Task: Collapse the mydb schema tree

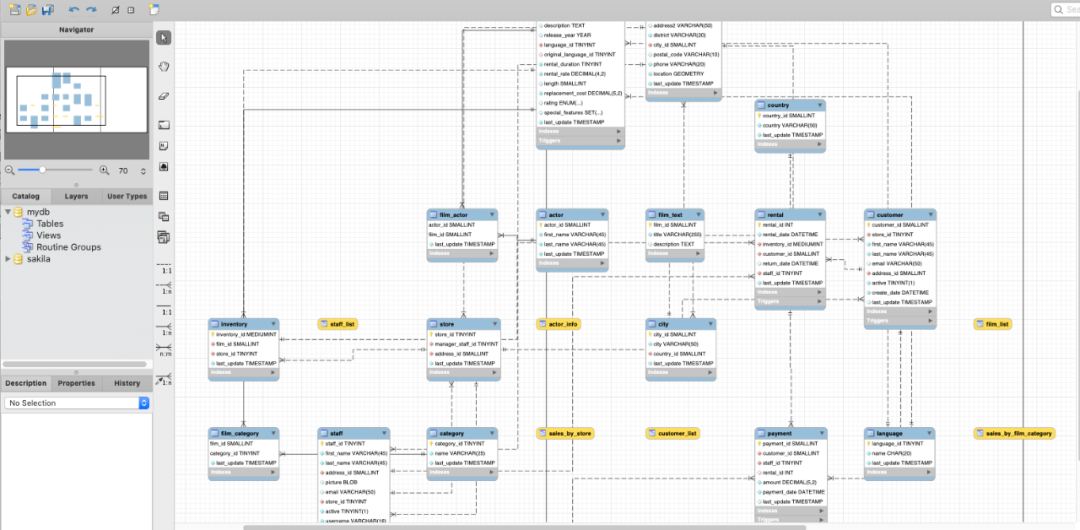Action: pyautogui.click(x=8, y=213)
